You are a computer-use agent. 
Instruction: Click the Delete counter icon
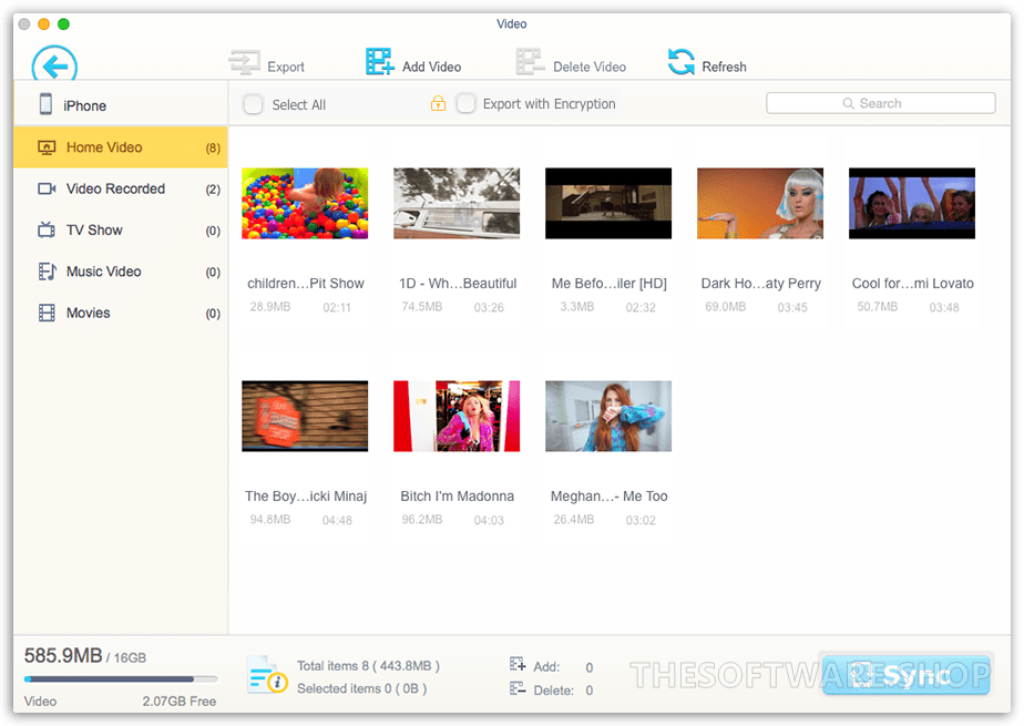pyautogui.click(x=517, y=689)
